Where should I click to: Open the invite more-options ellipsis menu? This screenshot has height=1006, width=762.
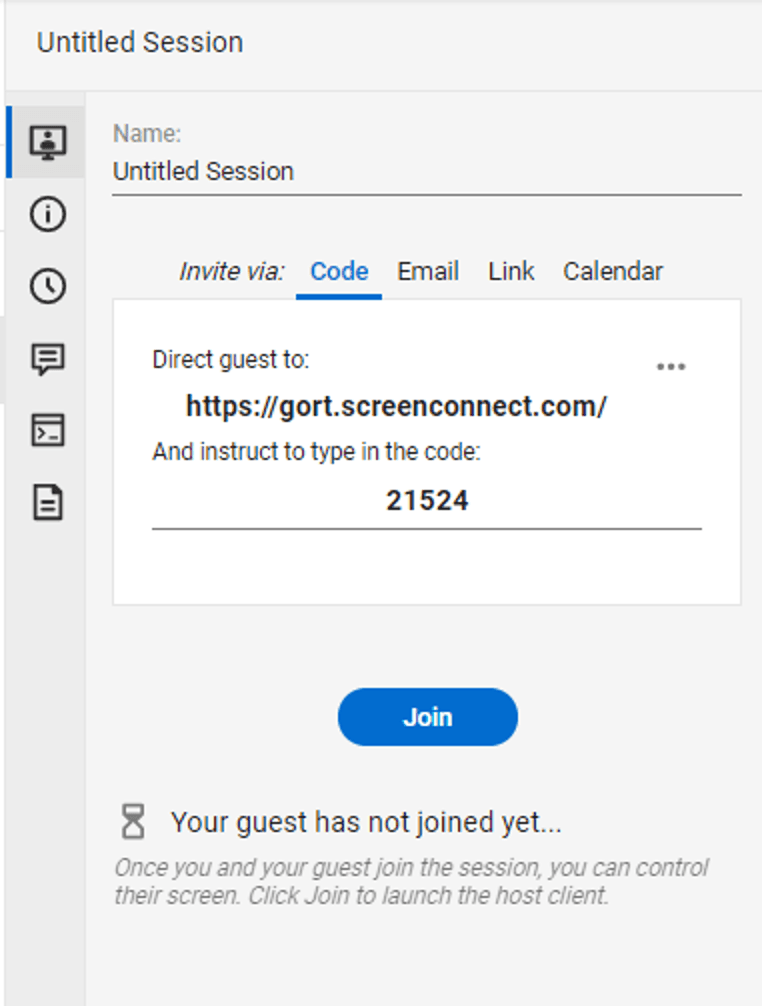point(671,366)
